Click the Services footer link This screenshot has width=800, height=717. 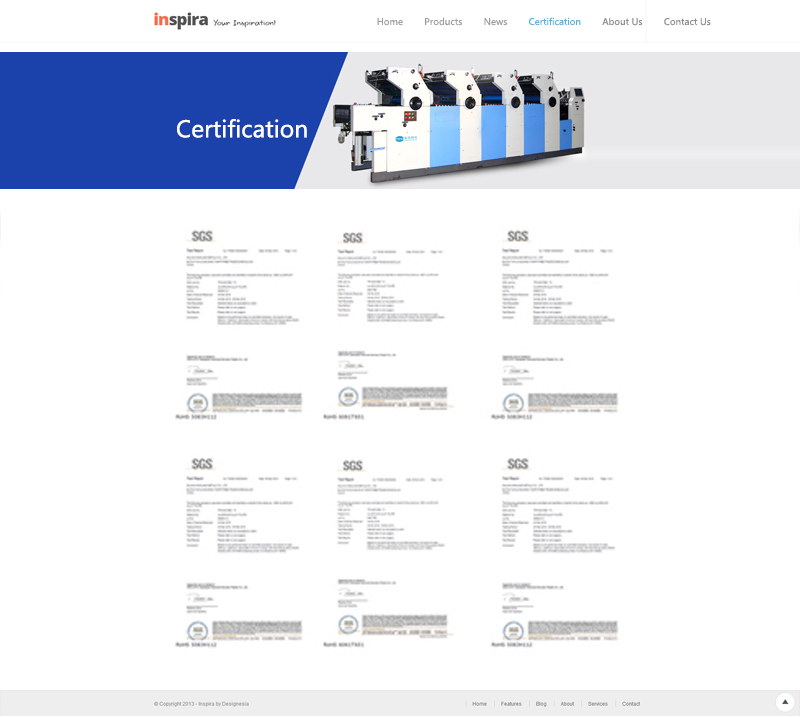click(598, 704)
